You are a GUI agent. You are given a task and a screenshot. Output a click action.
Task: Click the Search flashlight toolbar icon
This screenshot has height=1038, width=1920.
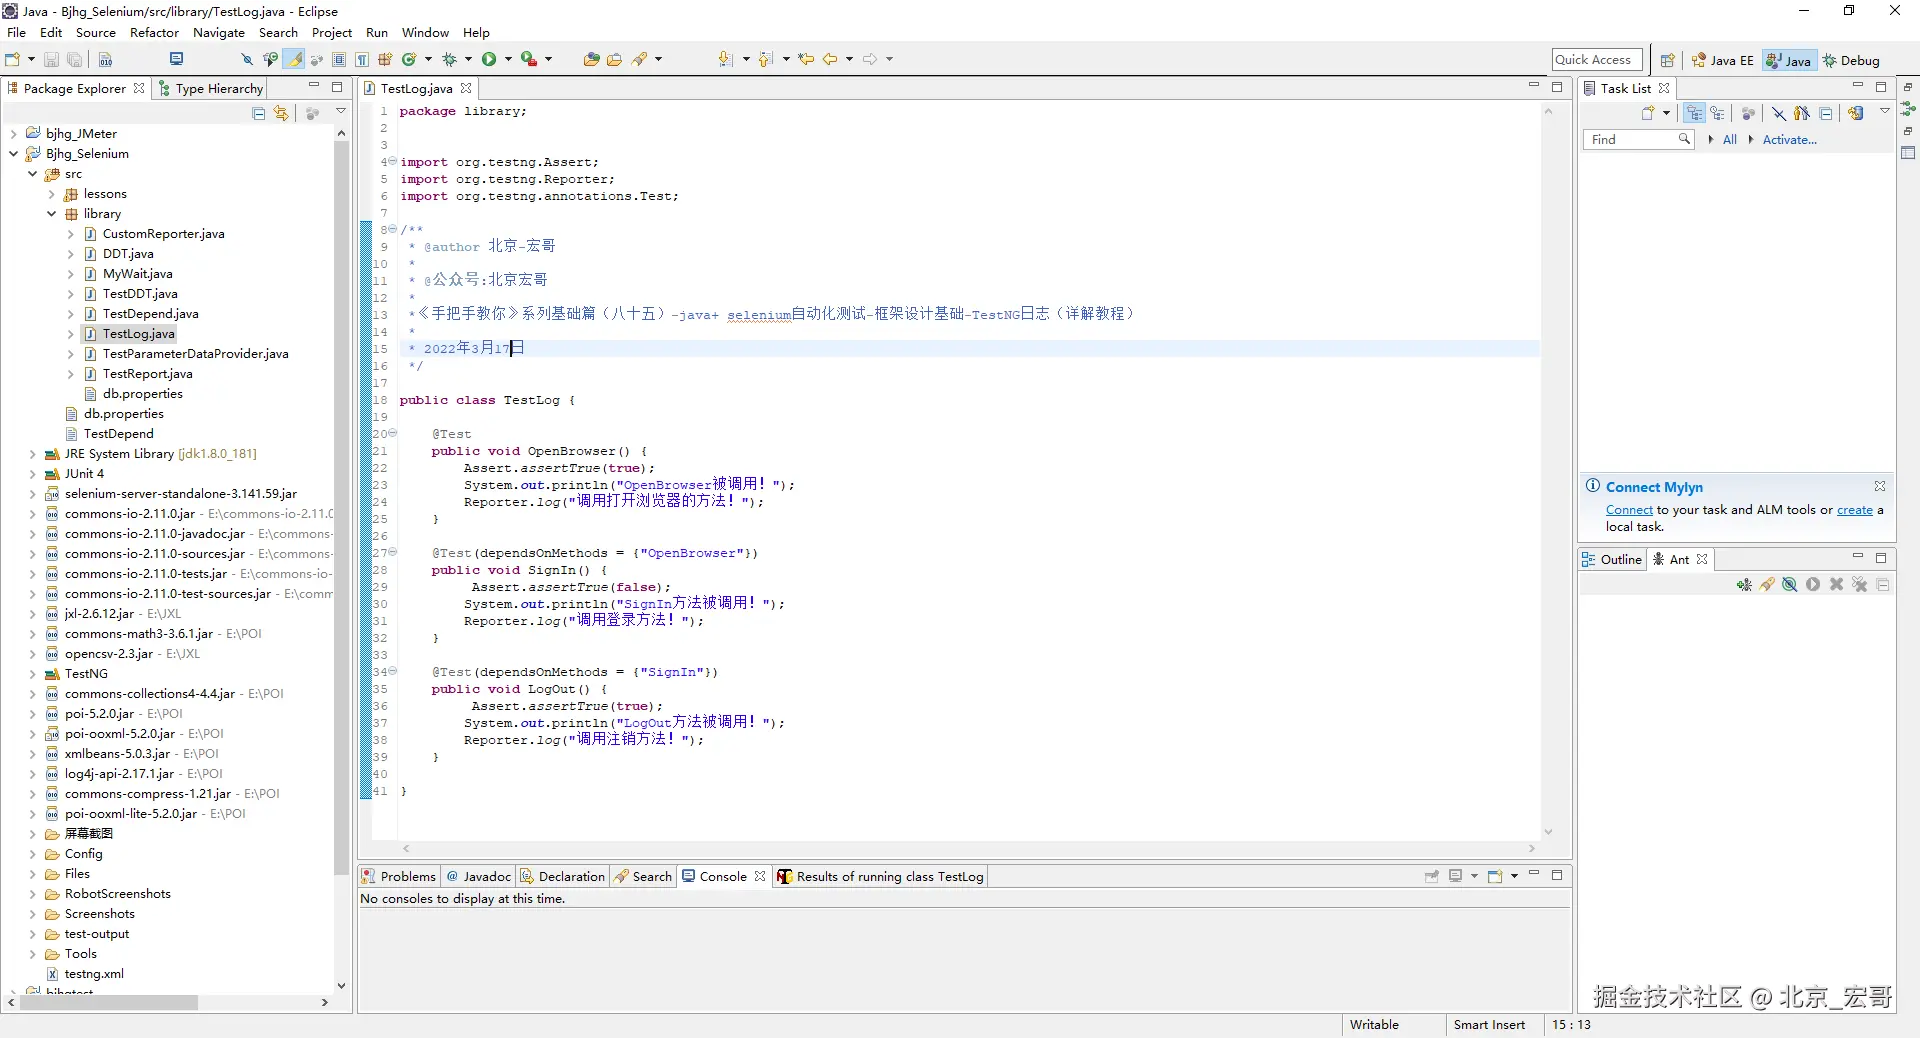click(640, 60)
